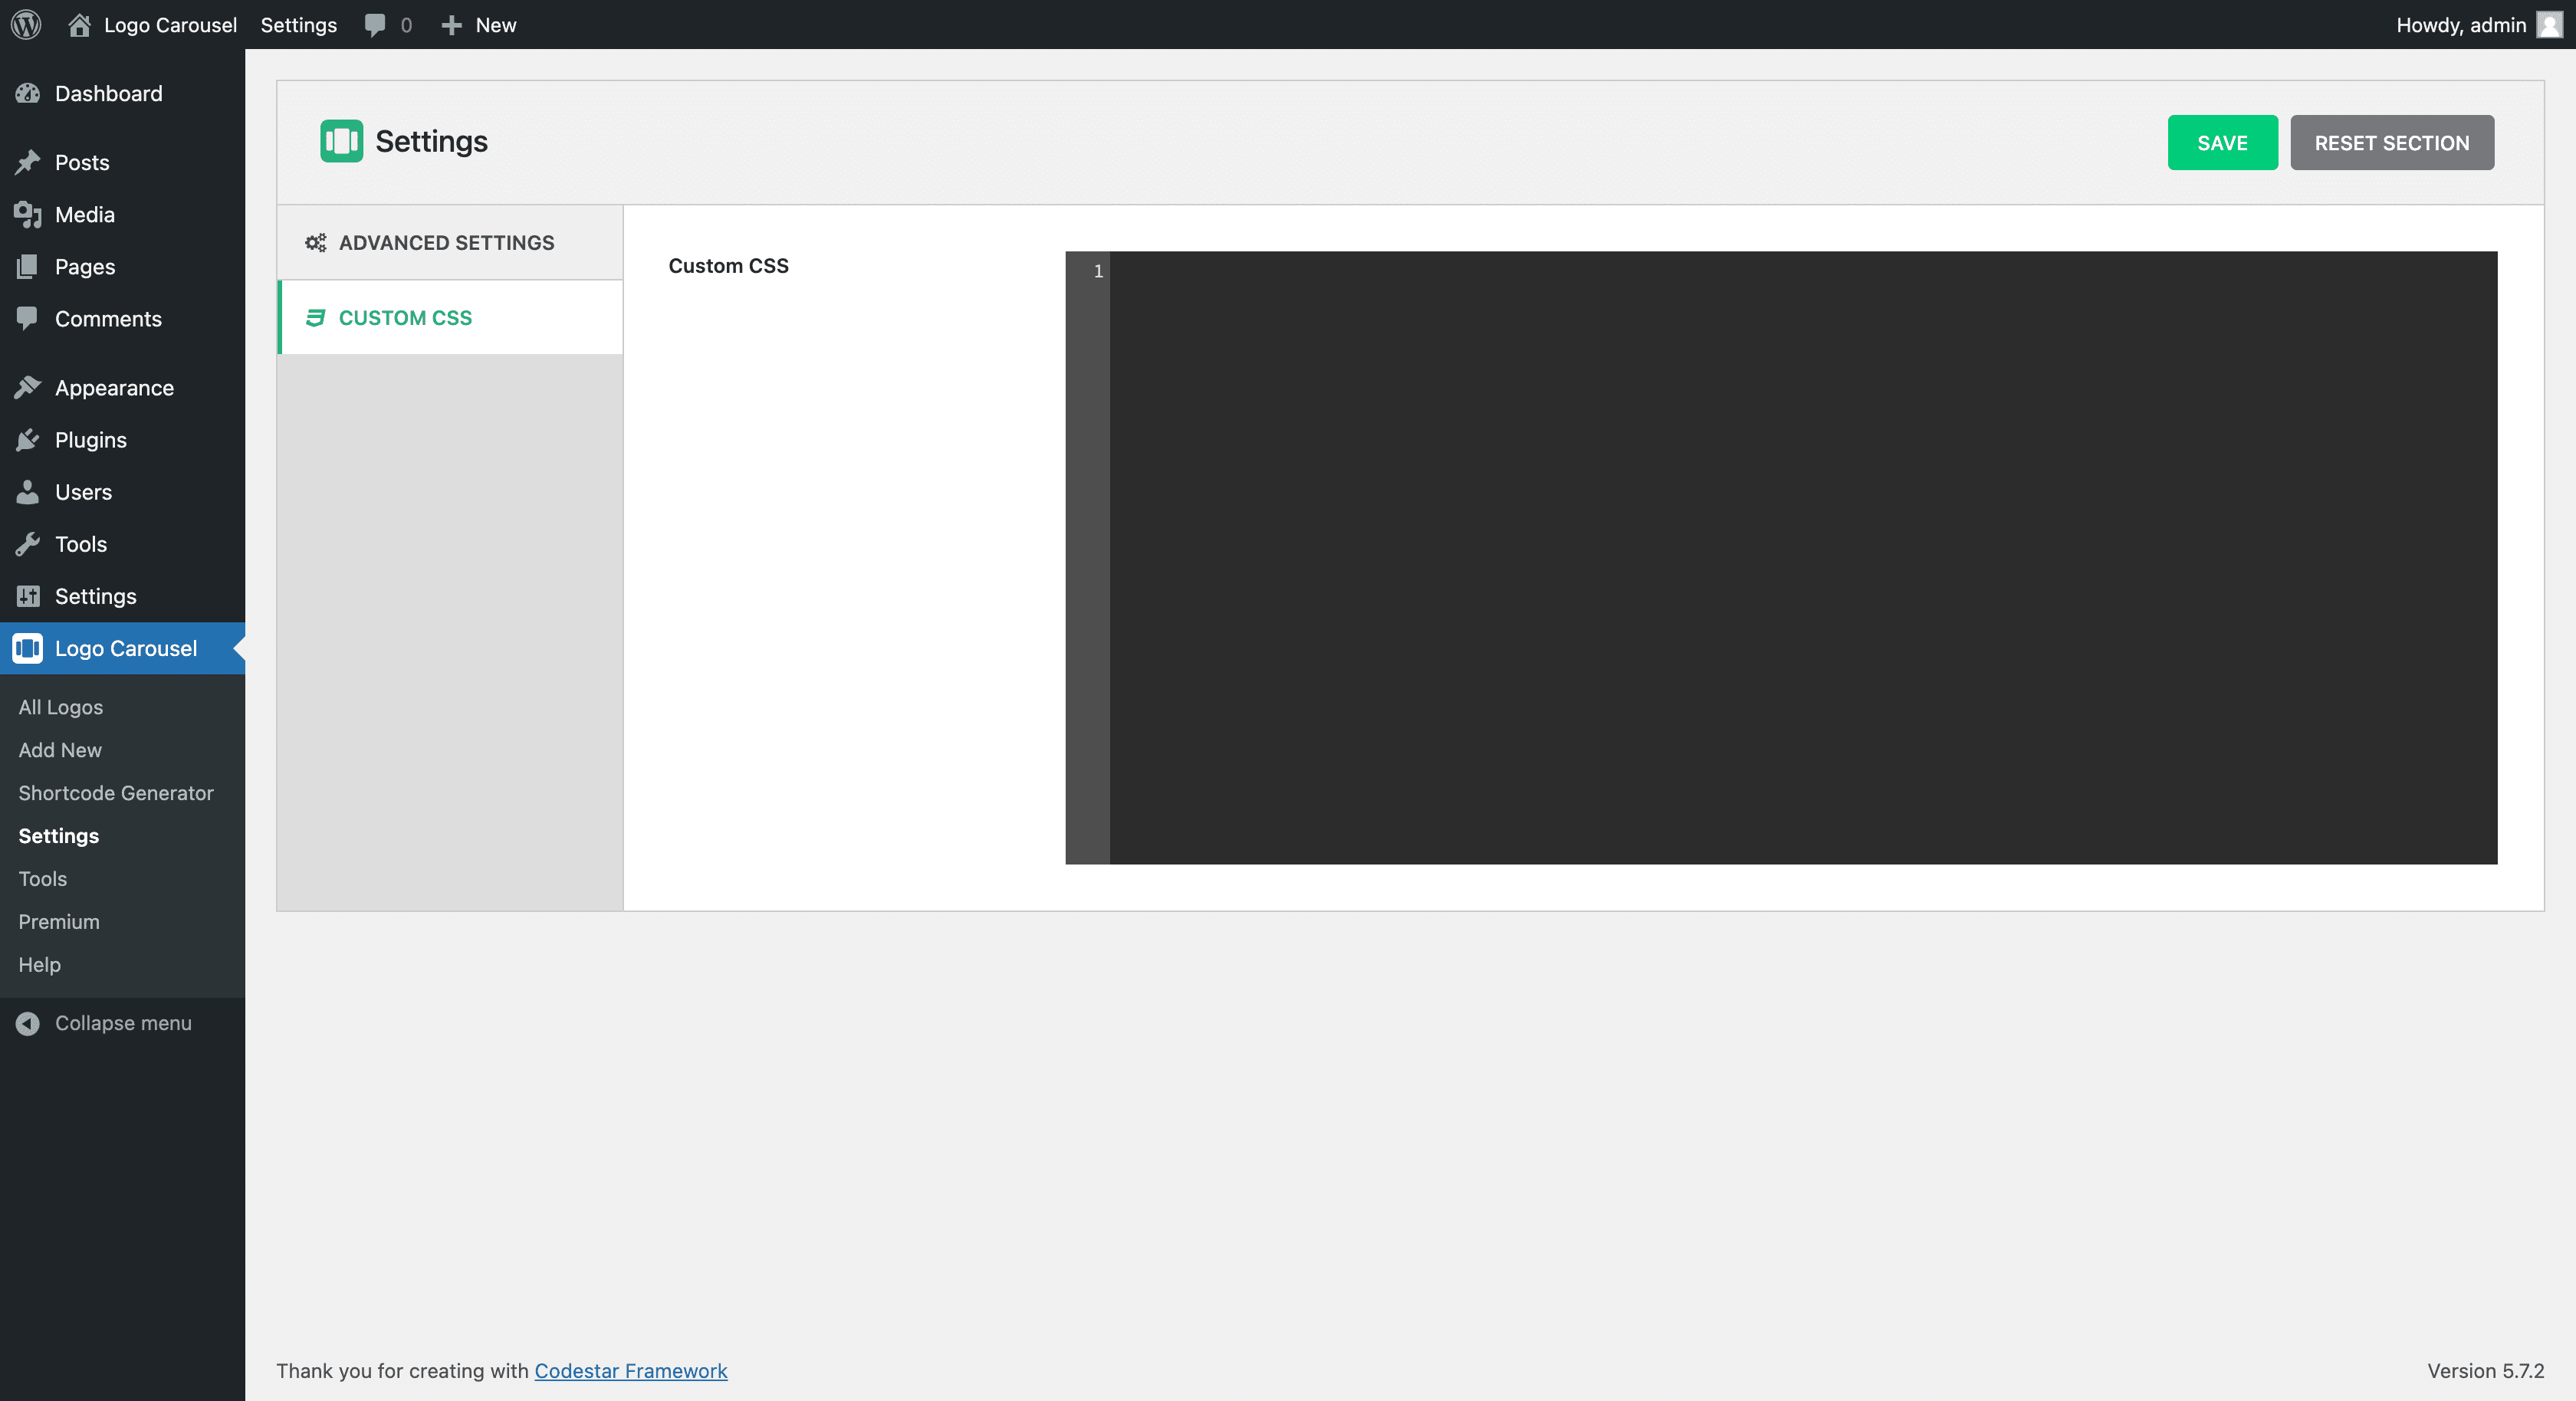Open the Howdy, admin account menu
Viewport: 2576px width, 1401px height.
(x=2460, y=25)
